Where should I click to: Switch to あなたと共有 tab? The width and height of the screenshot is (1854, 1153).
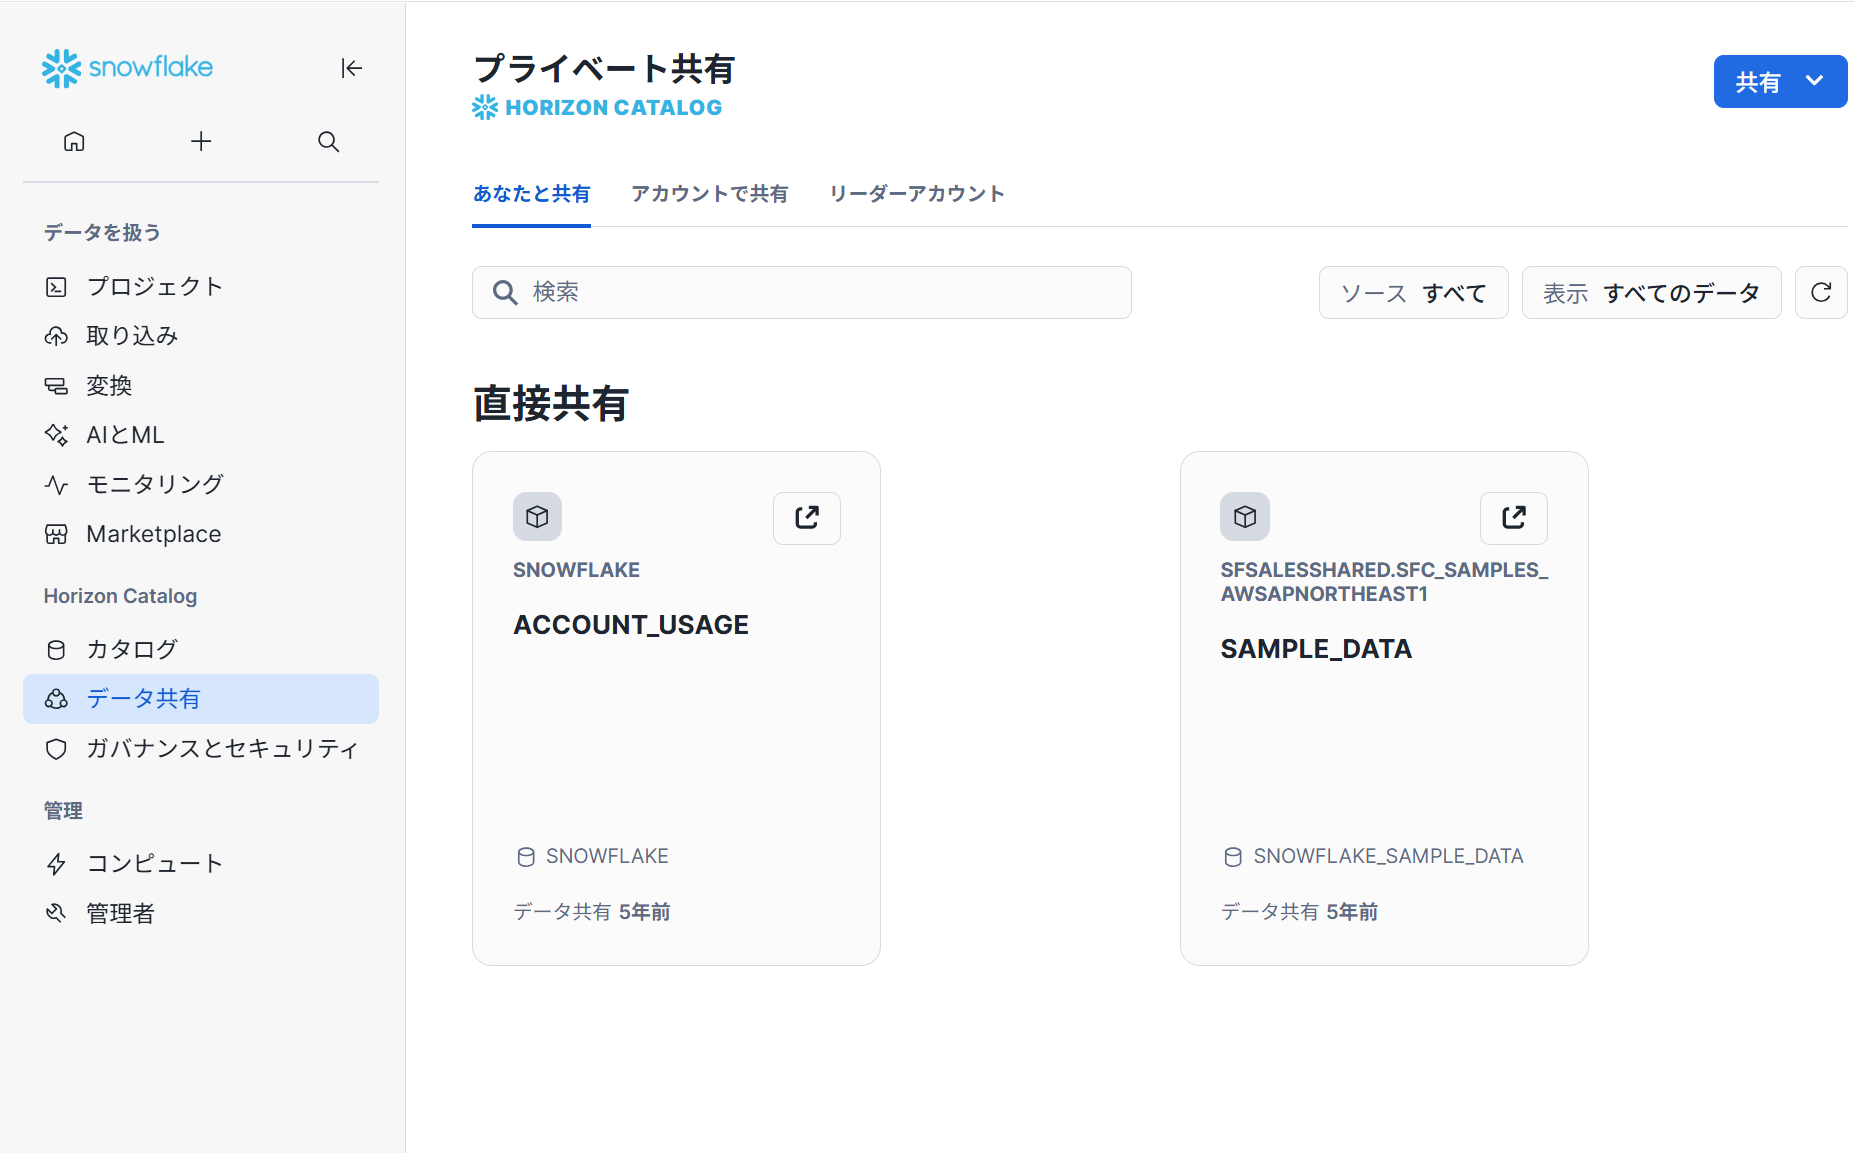[x=531, y=194]
